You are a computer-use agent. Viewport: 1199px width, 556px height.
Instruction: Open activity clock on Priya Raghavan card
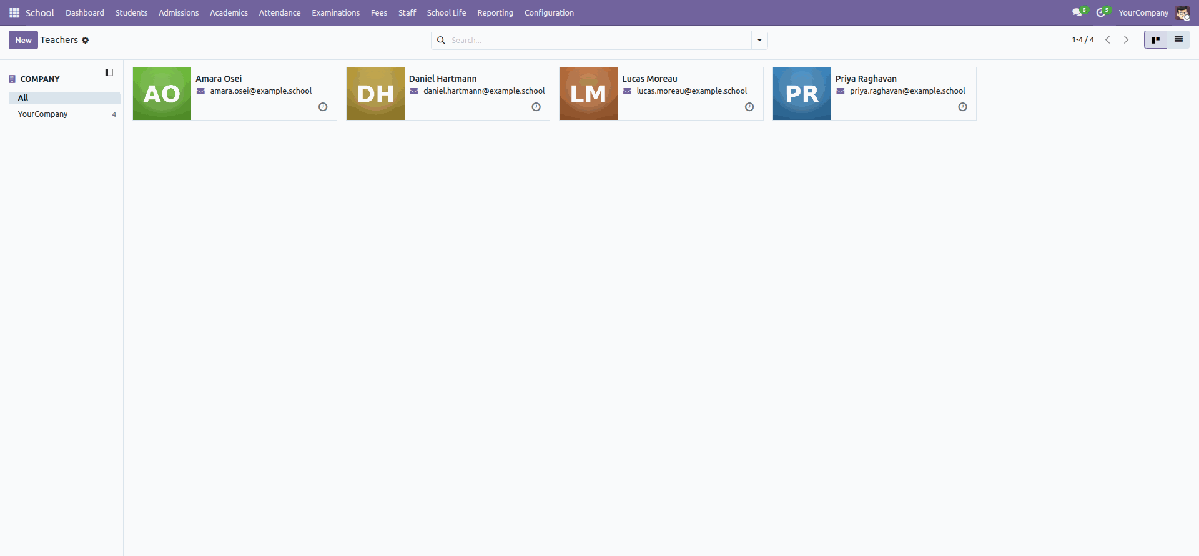pyautogui.click(x=963, y=107)
